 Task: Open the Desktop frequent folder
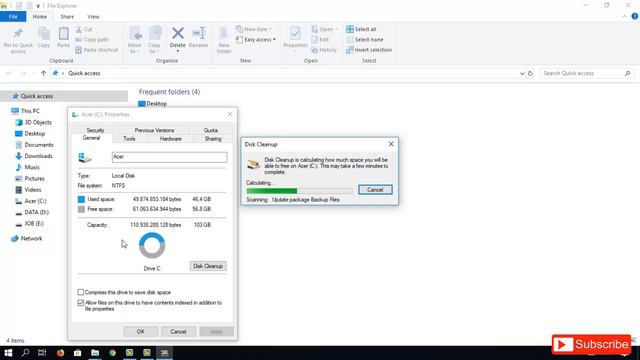coord(152,104)
